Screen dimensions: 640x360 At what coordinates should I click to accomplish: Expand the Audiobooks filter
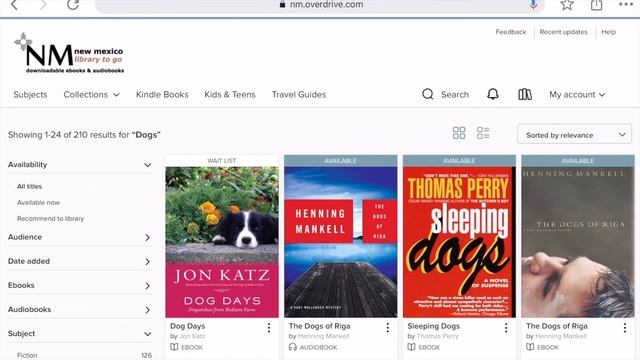[x=80, y=309]
